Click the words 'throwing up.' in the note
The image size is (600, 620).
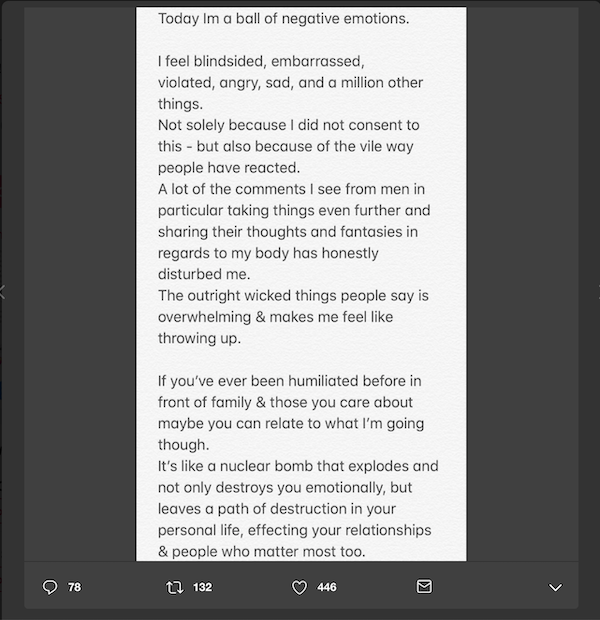point(199,338)
